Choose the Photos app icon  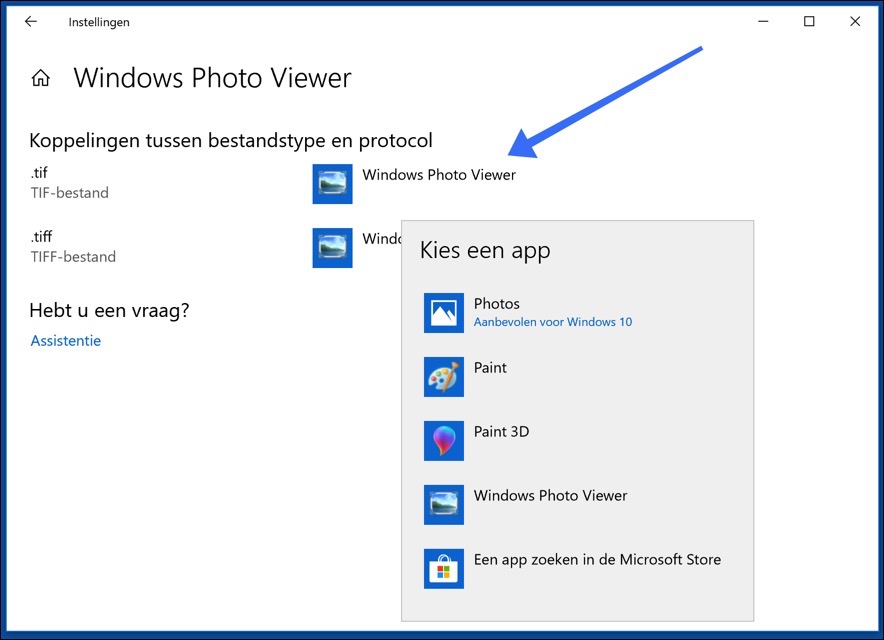pos(444,313)
